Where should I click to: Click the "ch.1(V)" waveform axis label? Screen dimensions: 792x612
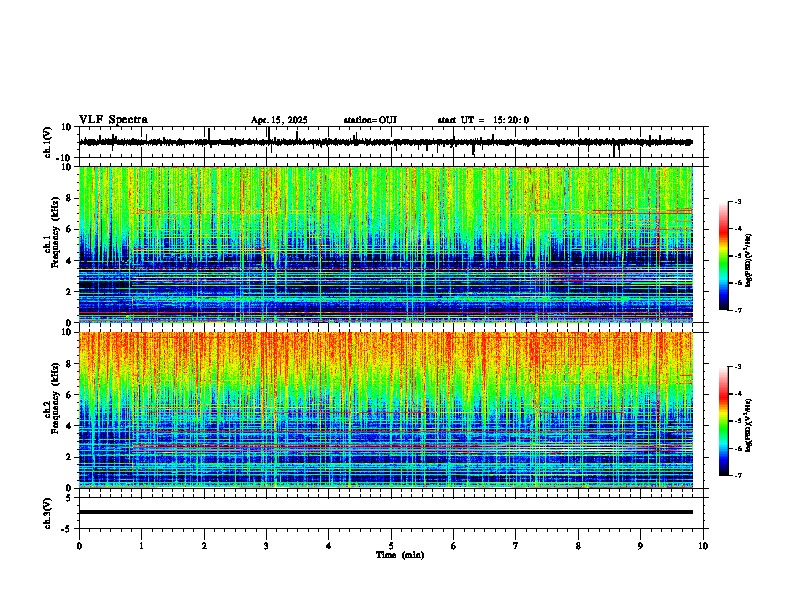(48, 142)
